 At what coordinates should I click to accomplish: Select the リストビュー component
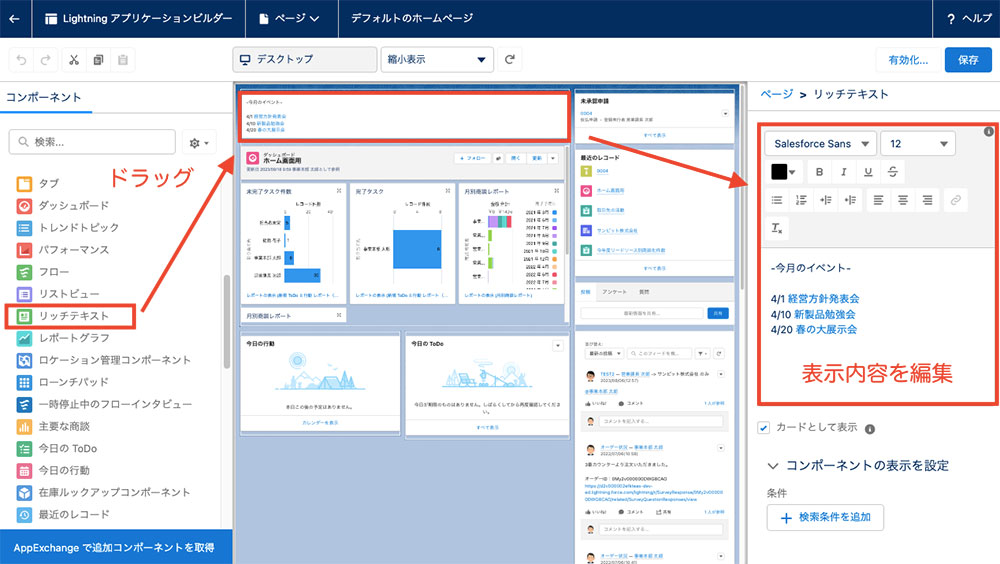click(59, 293)
